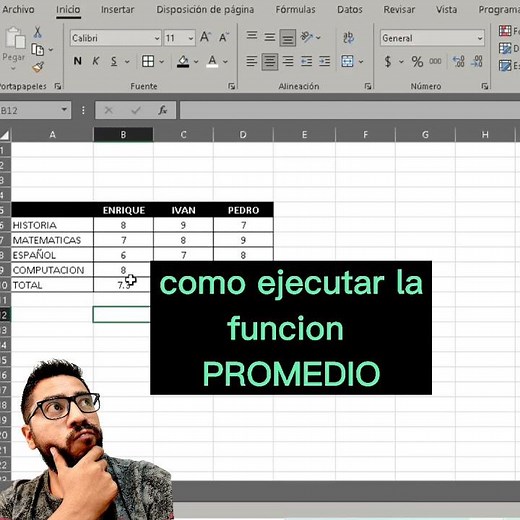Increase decimal places icon
The height and width of the screenshot is (520, 520).
459,61
